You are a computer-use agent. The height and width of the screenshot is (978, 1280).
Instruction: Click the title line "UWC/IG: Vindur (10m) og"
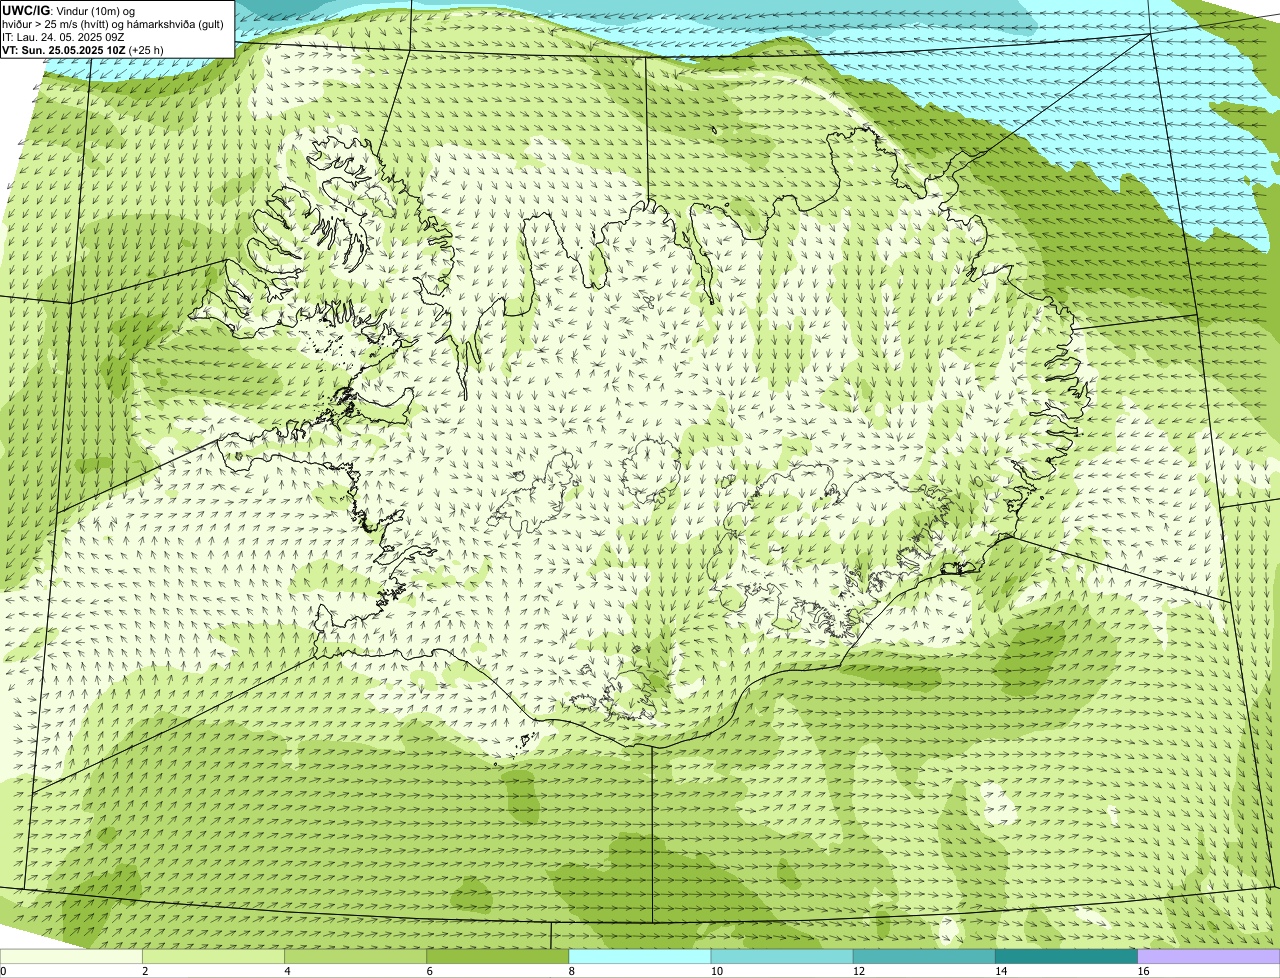click(x=69, y=10)
